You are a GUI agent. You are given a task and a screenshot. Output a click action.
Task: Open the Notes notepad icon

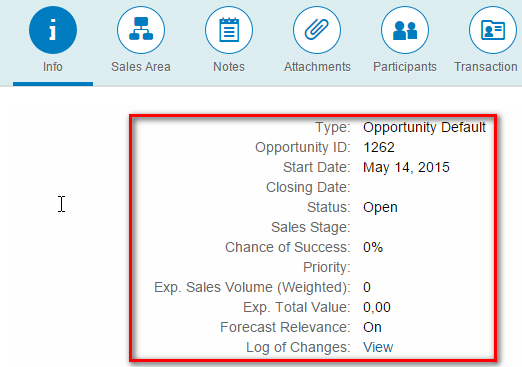229,30
